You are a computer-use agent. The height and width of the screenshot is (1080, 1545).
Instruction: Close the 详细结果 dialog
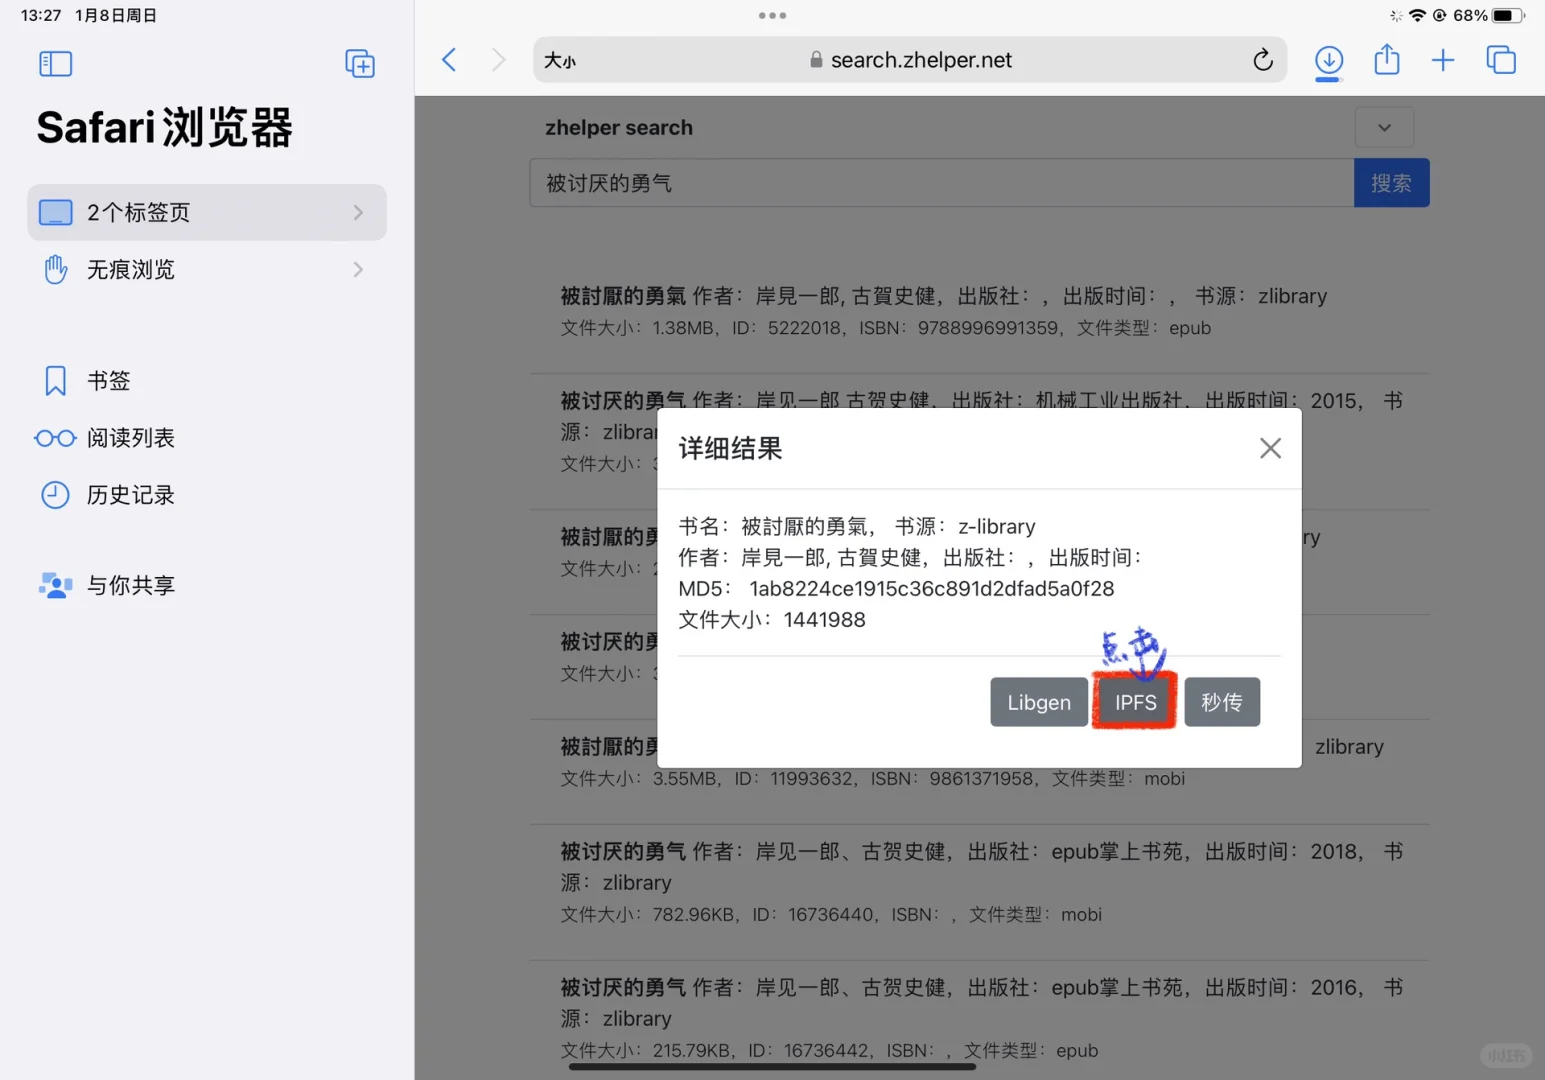coord(1270,448)
